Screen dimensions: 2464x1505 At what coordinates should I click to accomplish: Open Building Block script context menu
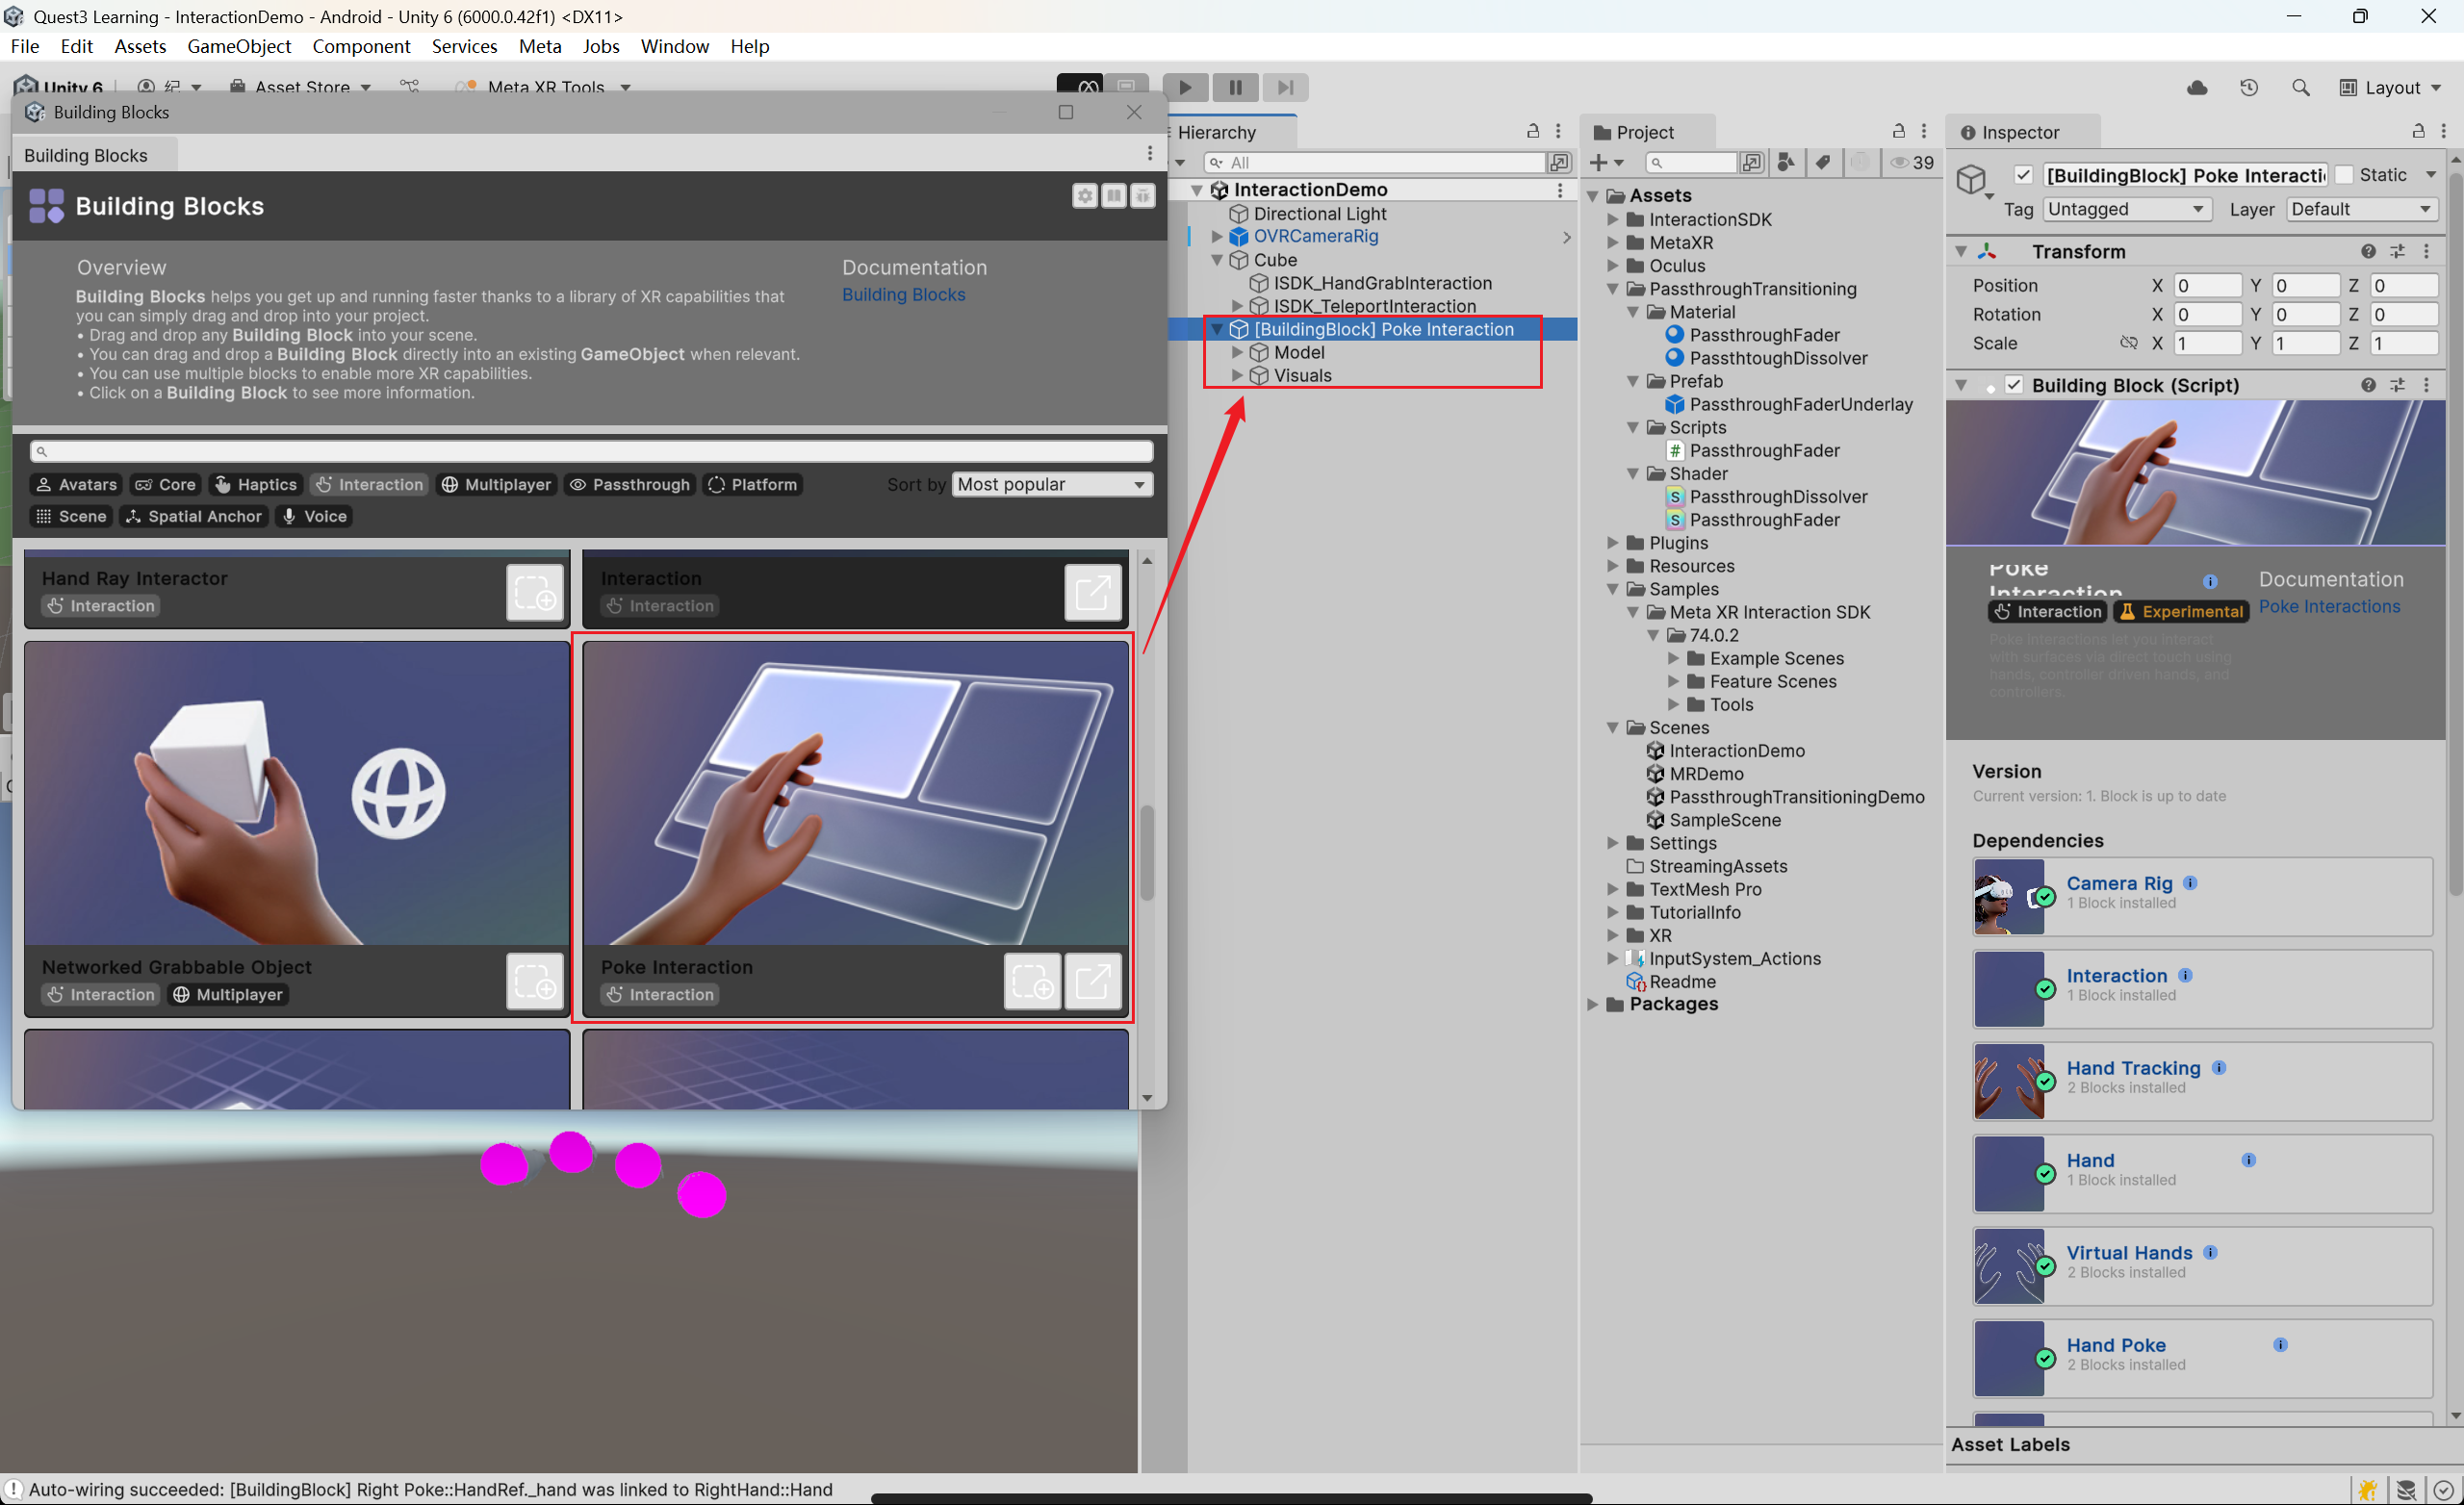coord(2427,385)
